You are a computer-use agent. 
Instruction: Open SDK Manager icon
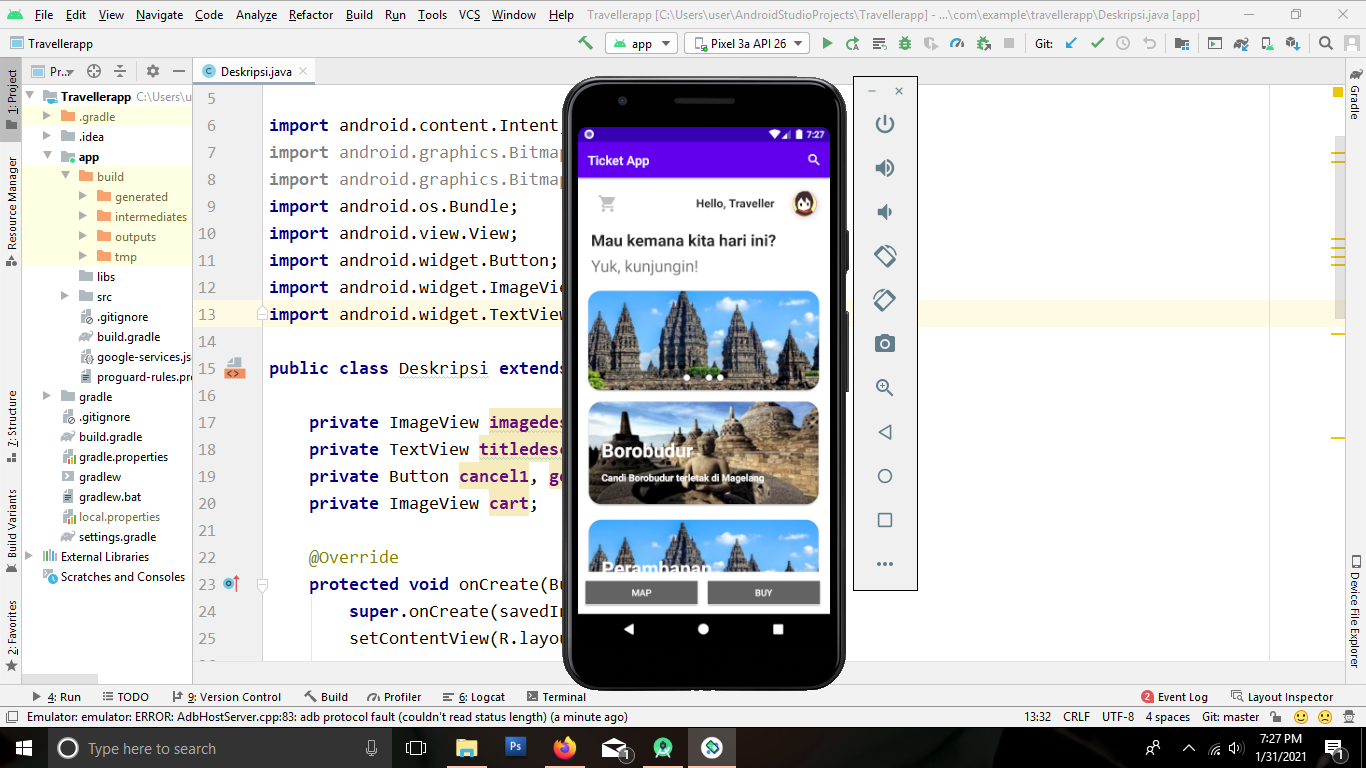[1293, 43]
